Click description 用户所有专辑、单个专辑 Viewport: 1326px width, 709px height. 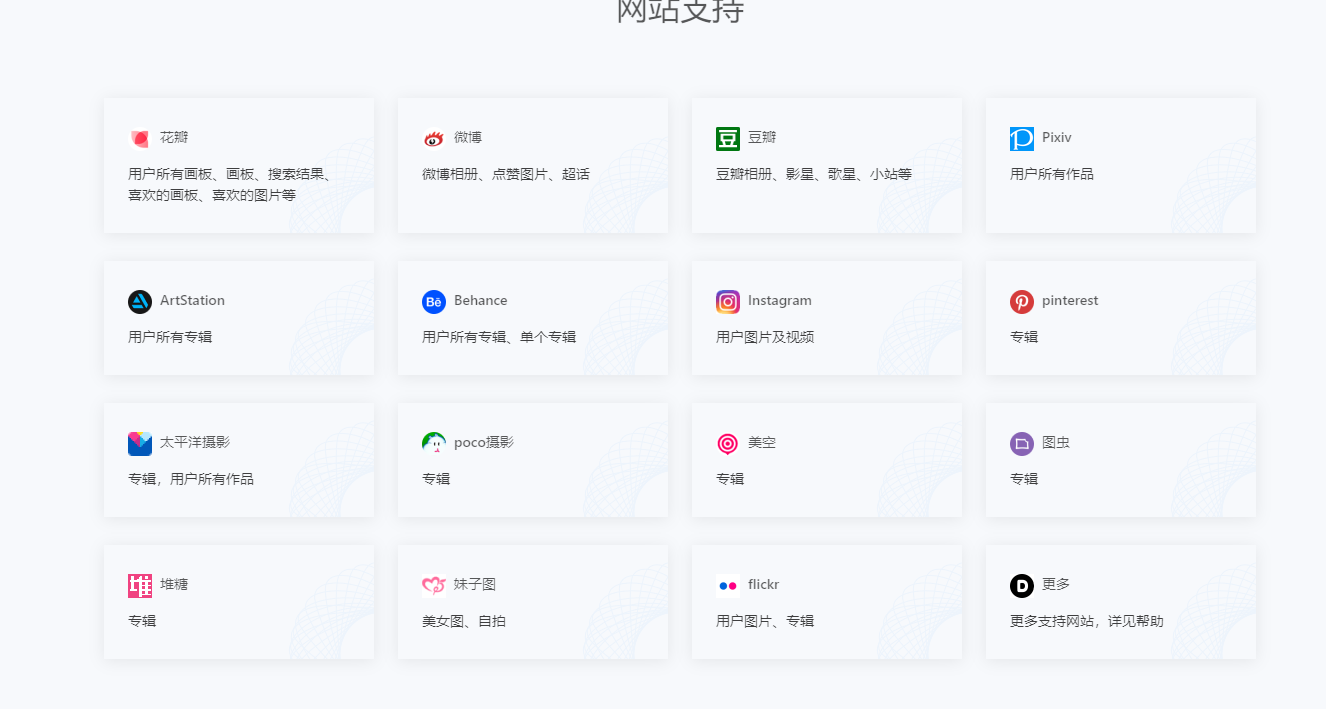[499, 337]
